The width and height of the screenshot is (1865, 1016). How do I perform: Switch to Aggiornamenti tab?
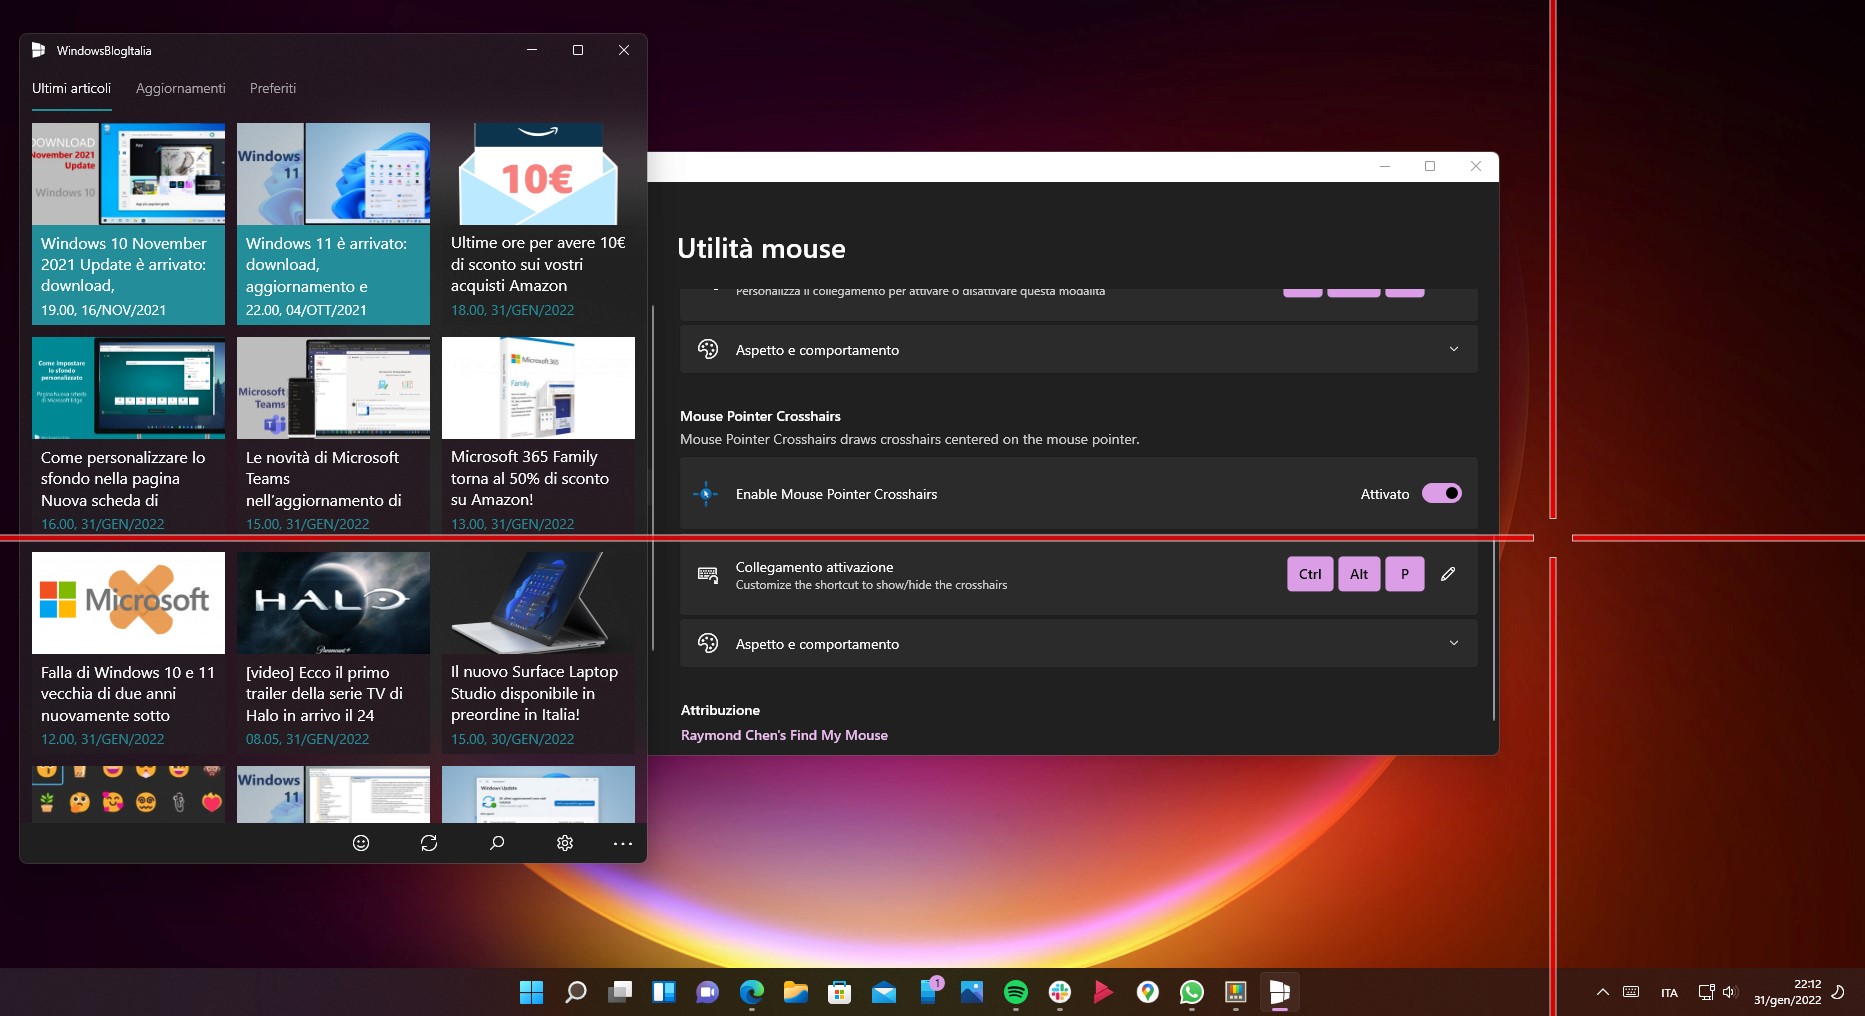(x=181, y=88)
